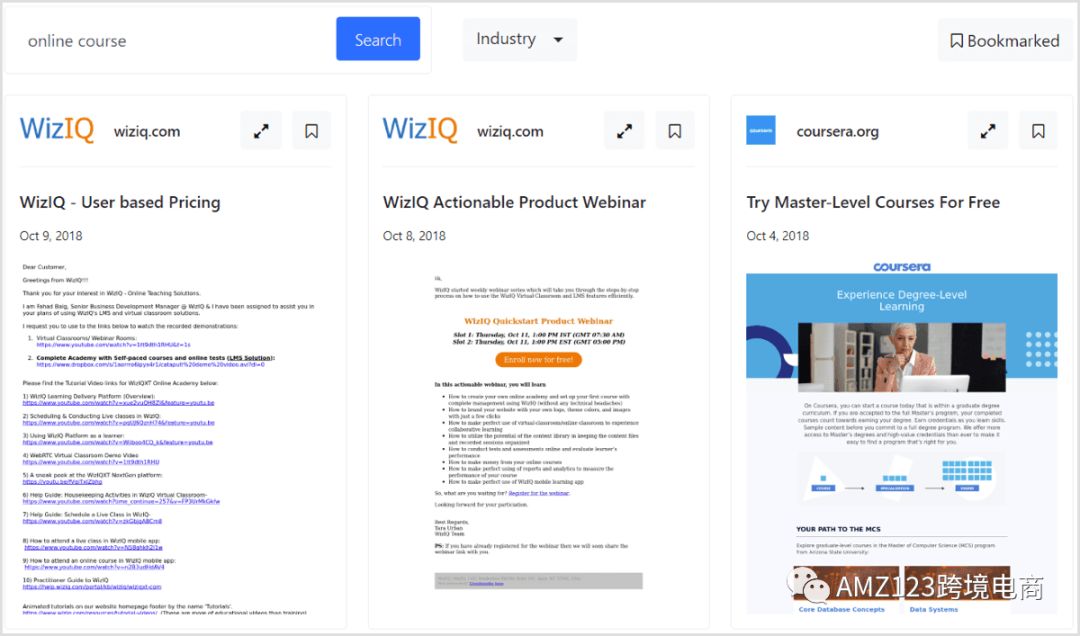The width and height of the screenshot is (1080, 636).
Task: Open the Industry dropdown filter
Action: (519, 39)
